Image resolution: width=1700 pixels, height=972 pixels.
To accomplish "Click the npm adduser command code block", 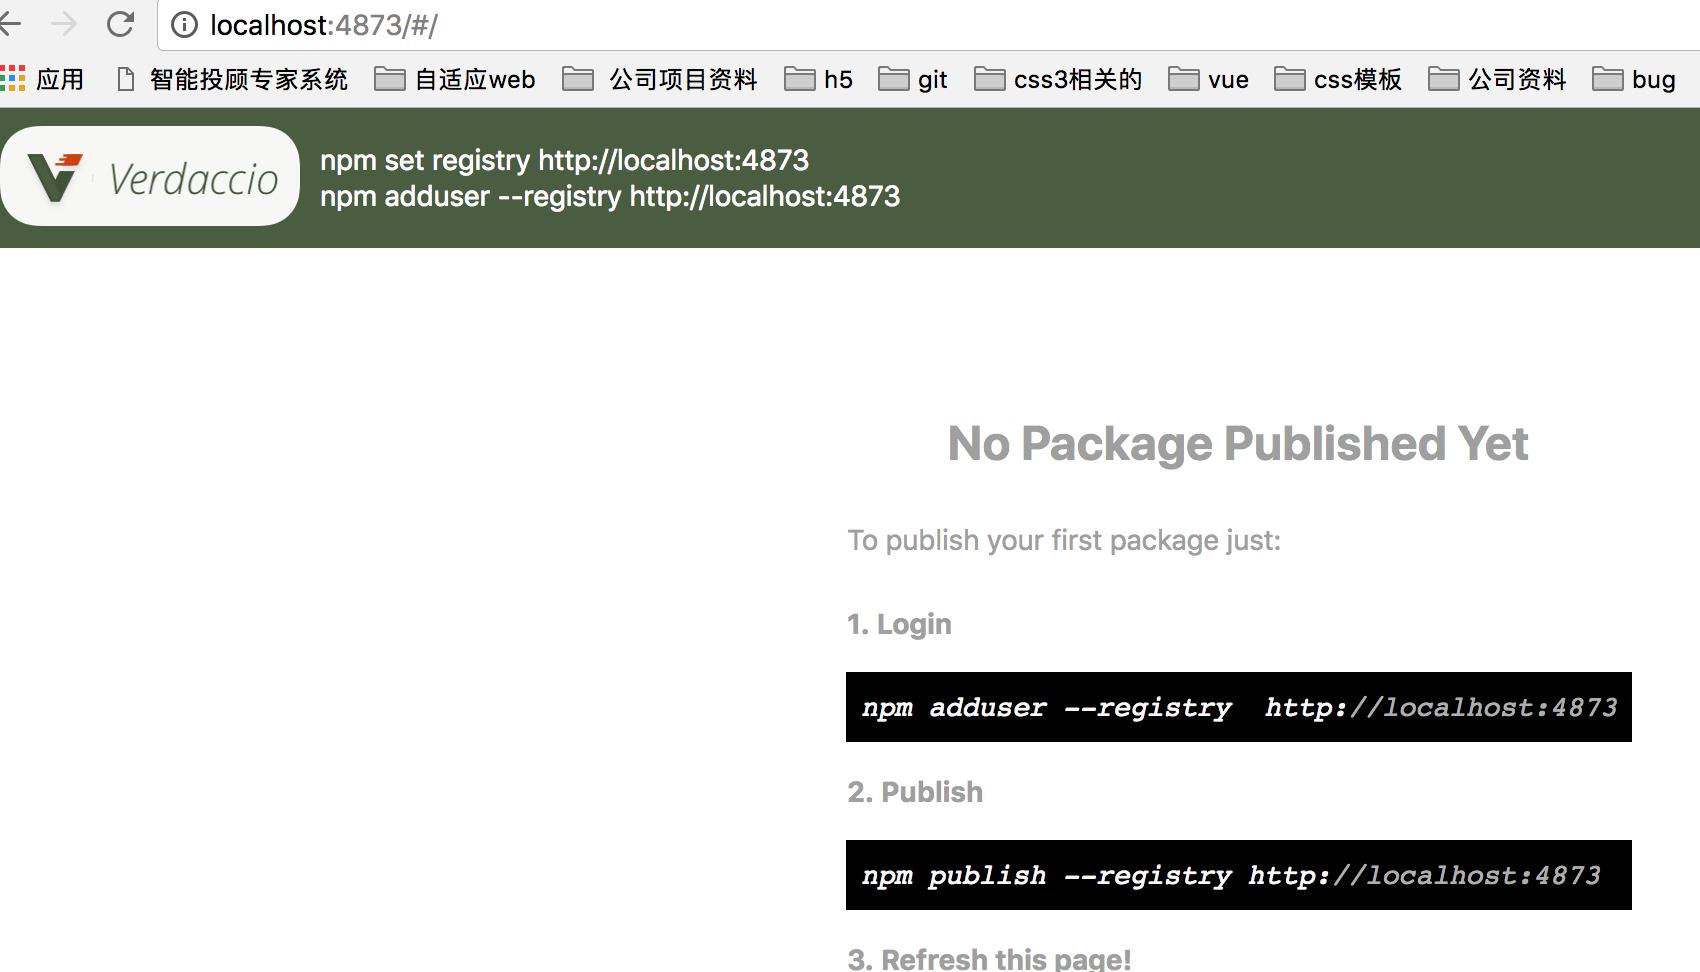I will click(1239, 707).
